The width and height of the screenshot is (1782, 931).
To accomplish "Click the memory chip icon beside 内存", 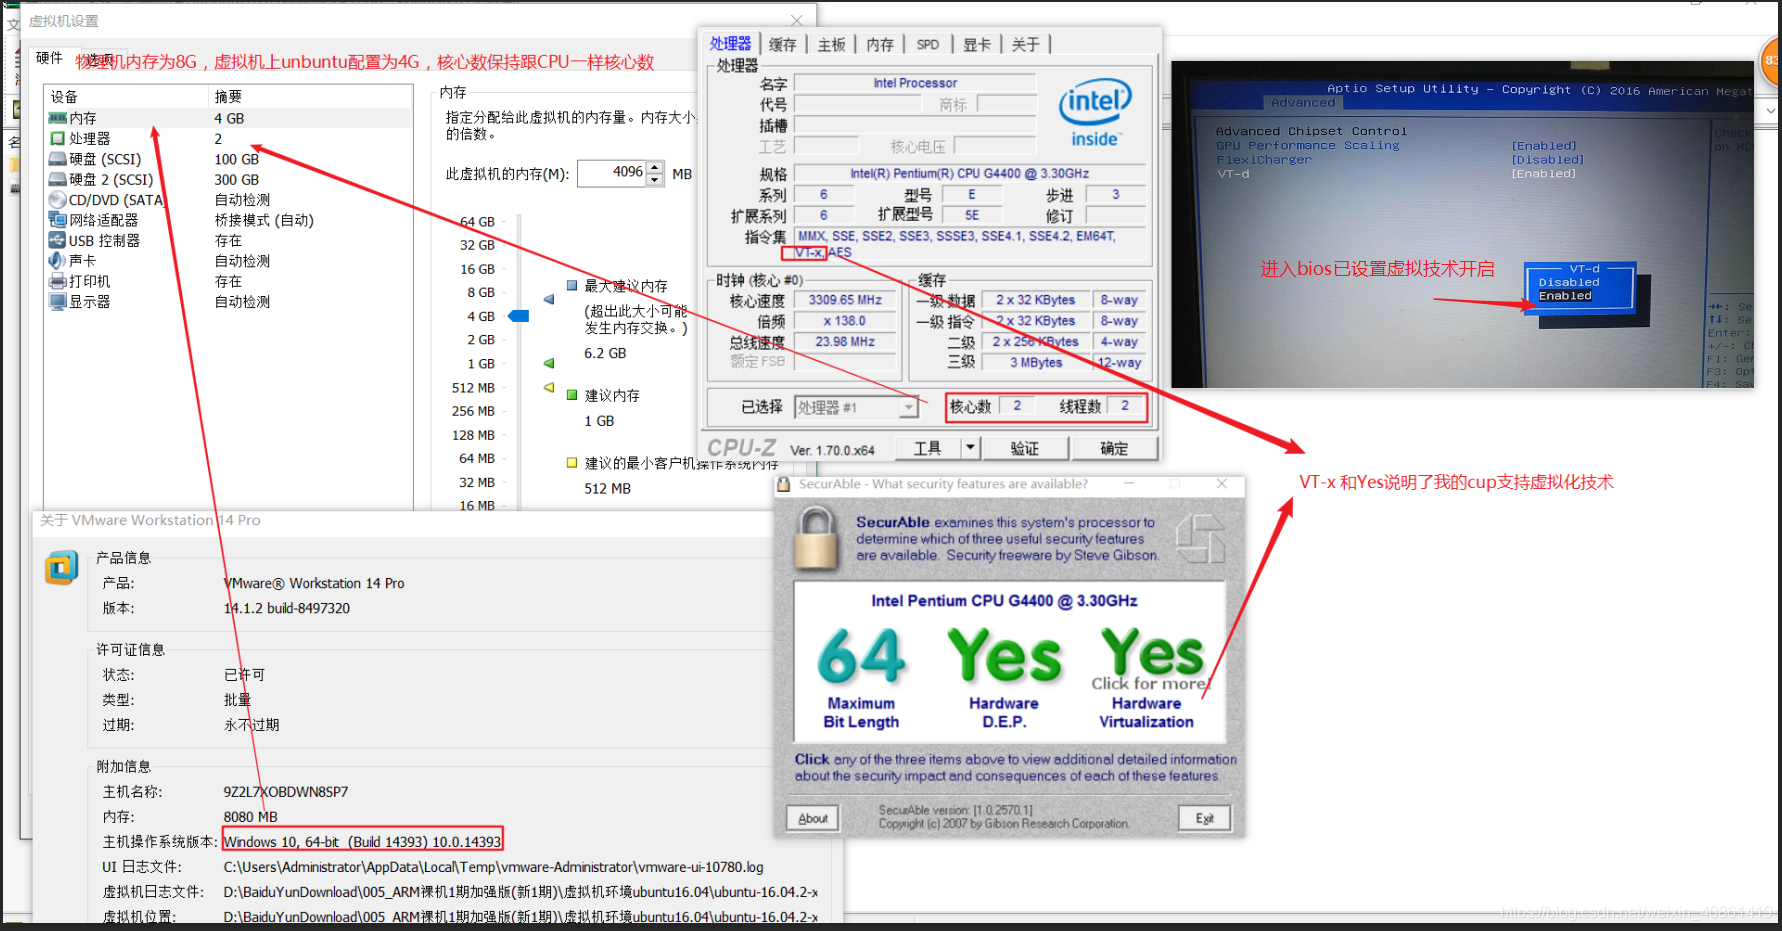I will click(58, 118).
